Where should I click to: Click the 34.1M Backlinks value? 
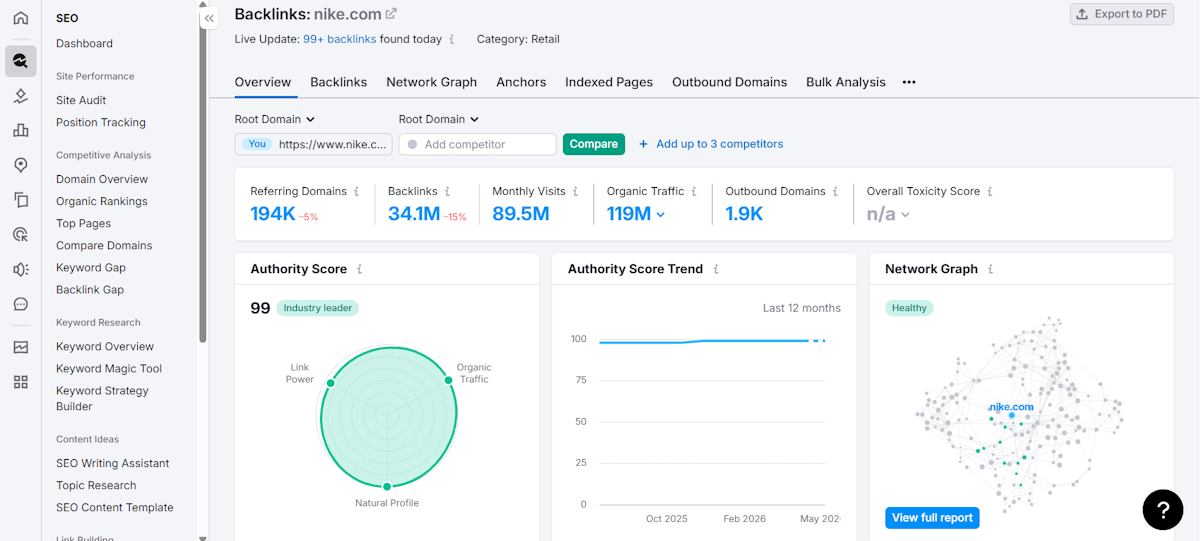click(414, 213)
